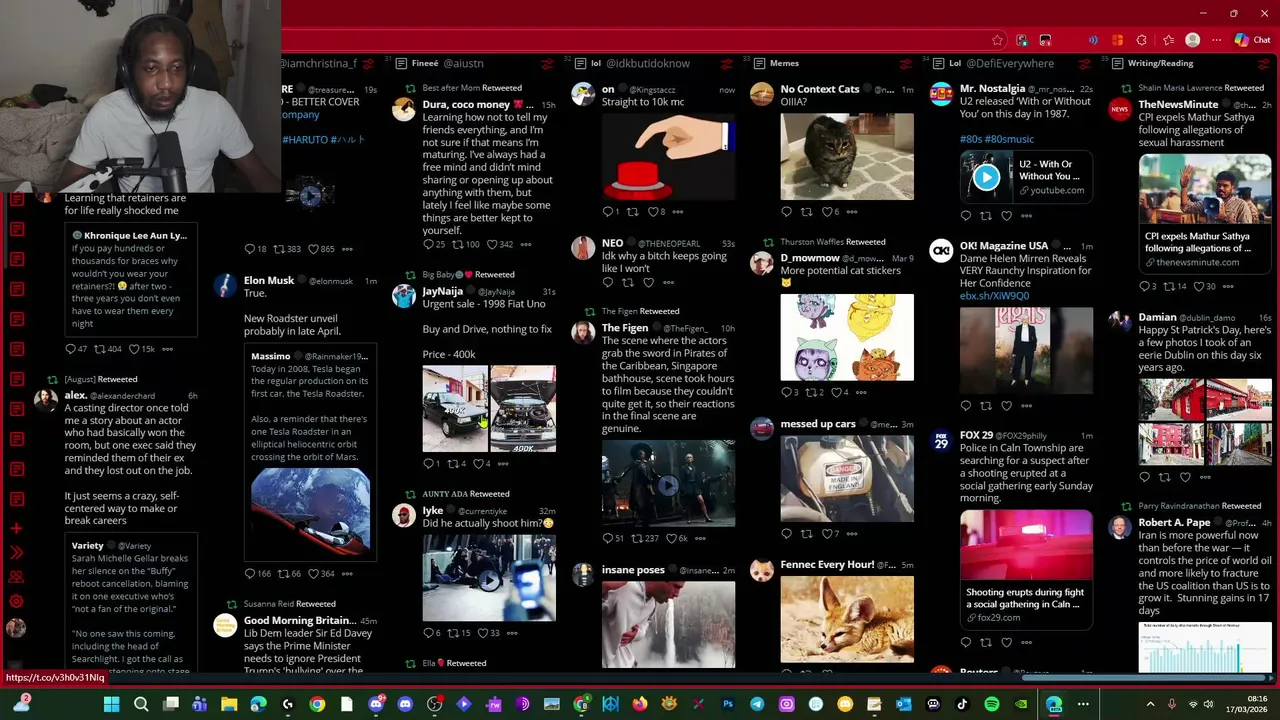Retweet The Figen tweet with 237 retweets
The image size is (1280, 720).
(636, 538)
